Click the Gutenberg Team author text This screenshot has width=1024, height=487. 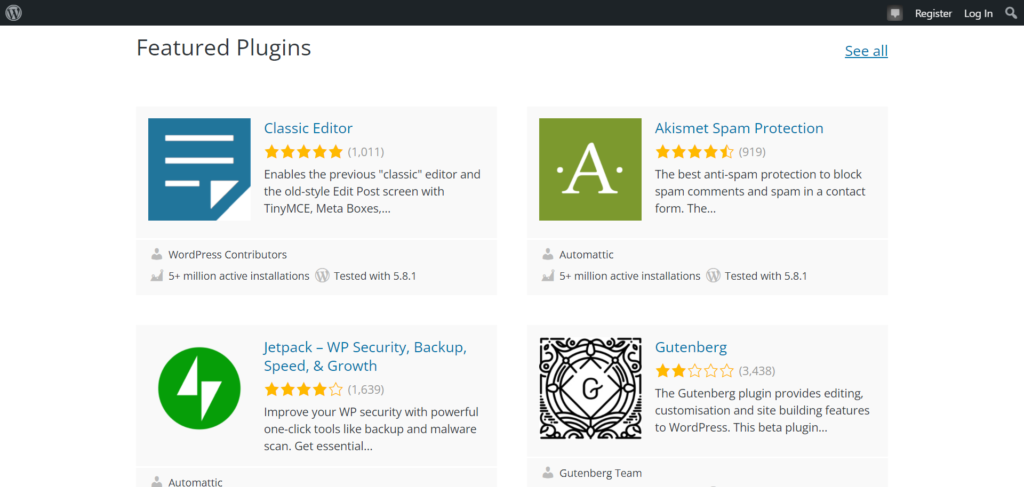click(x=601, y=473)
